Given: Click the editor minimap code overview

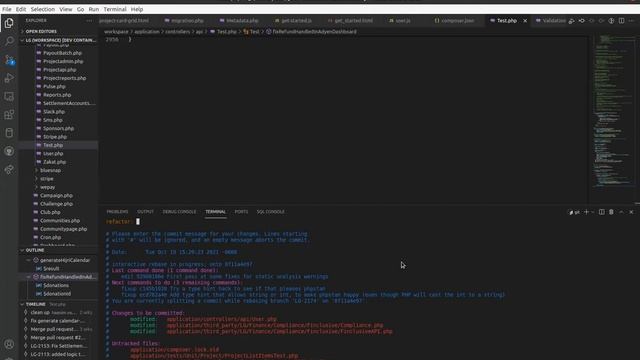Looking at the screenshot, I should 613,110.
